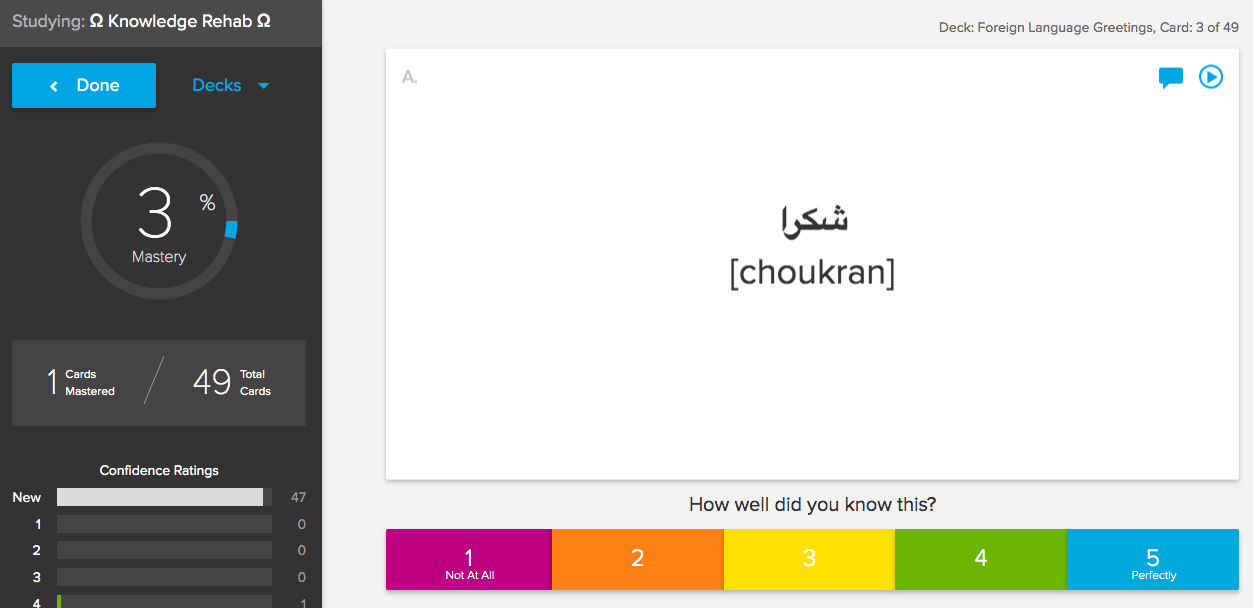
Task: Select orange confidence rating 2
Action: (x=637, y=560)
